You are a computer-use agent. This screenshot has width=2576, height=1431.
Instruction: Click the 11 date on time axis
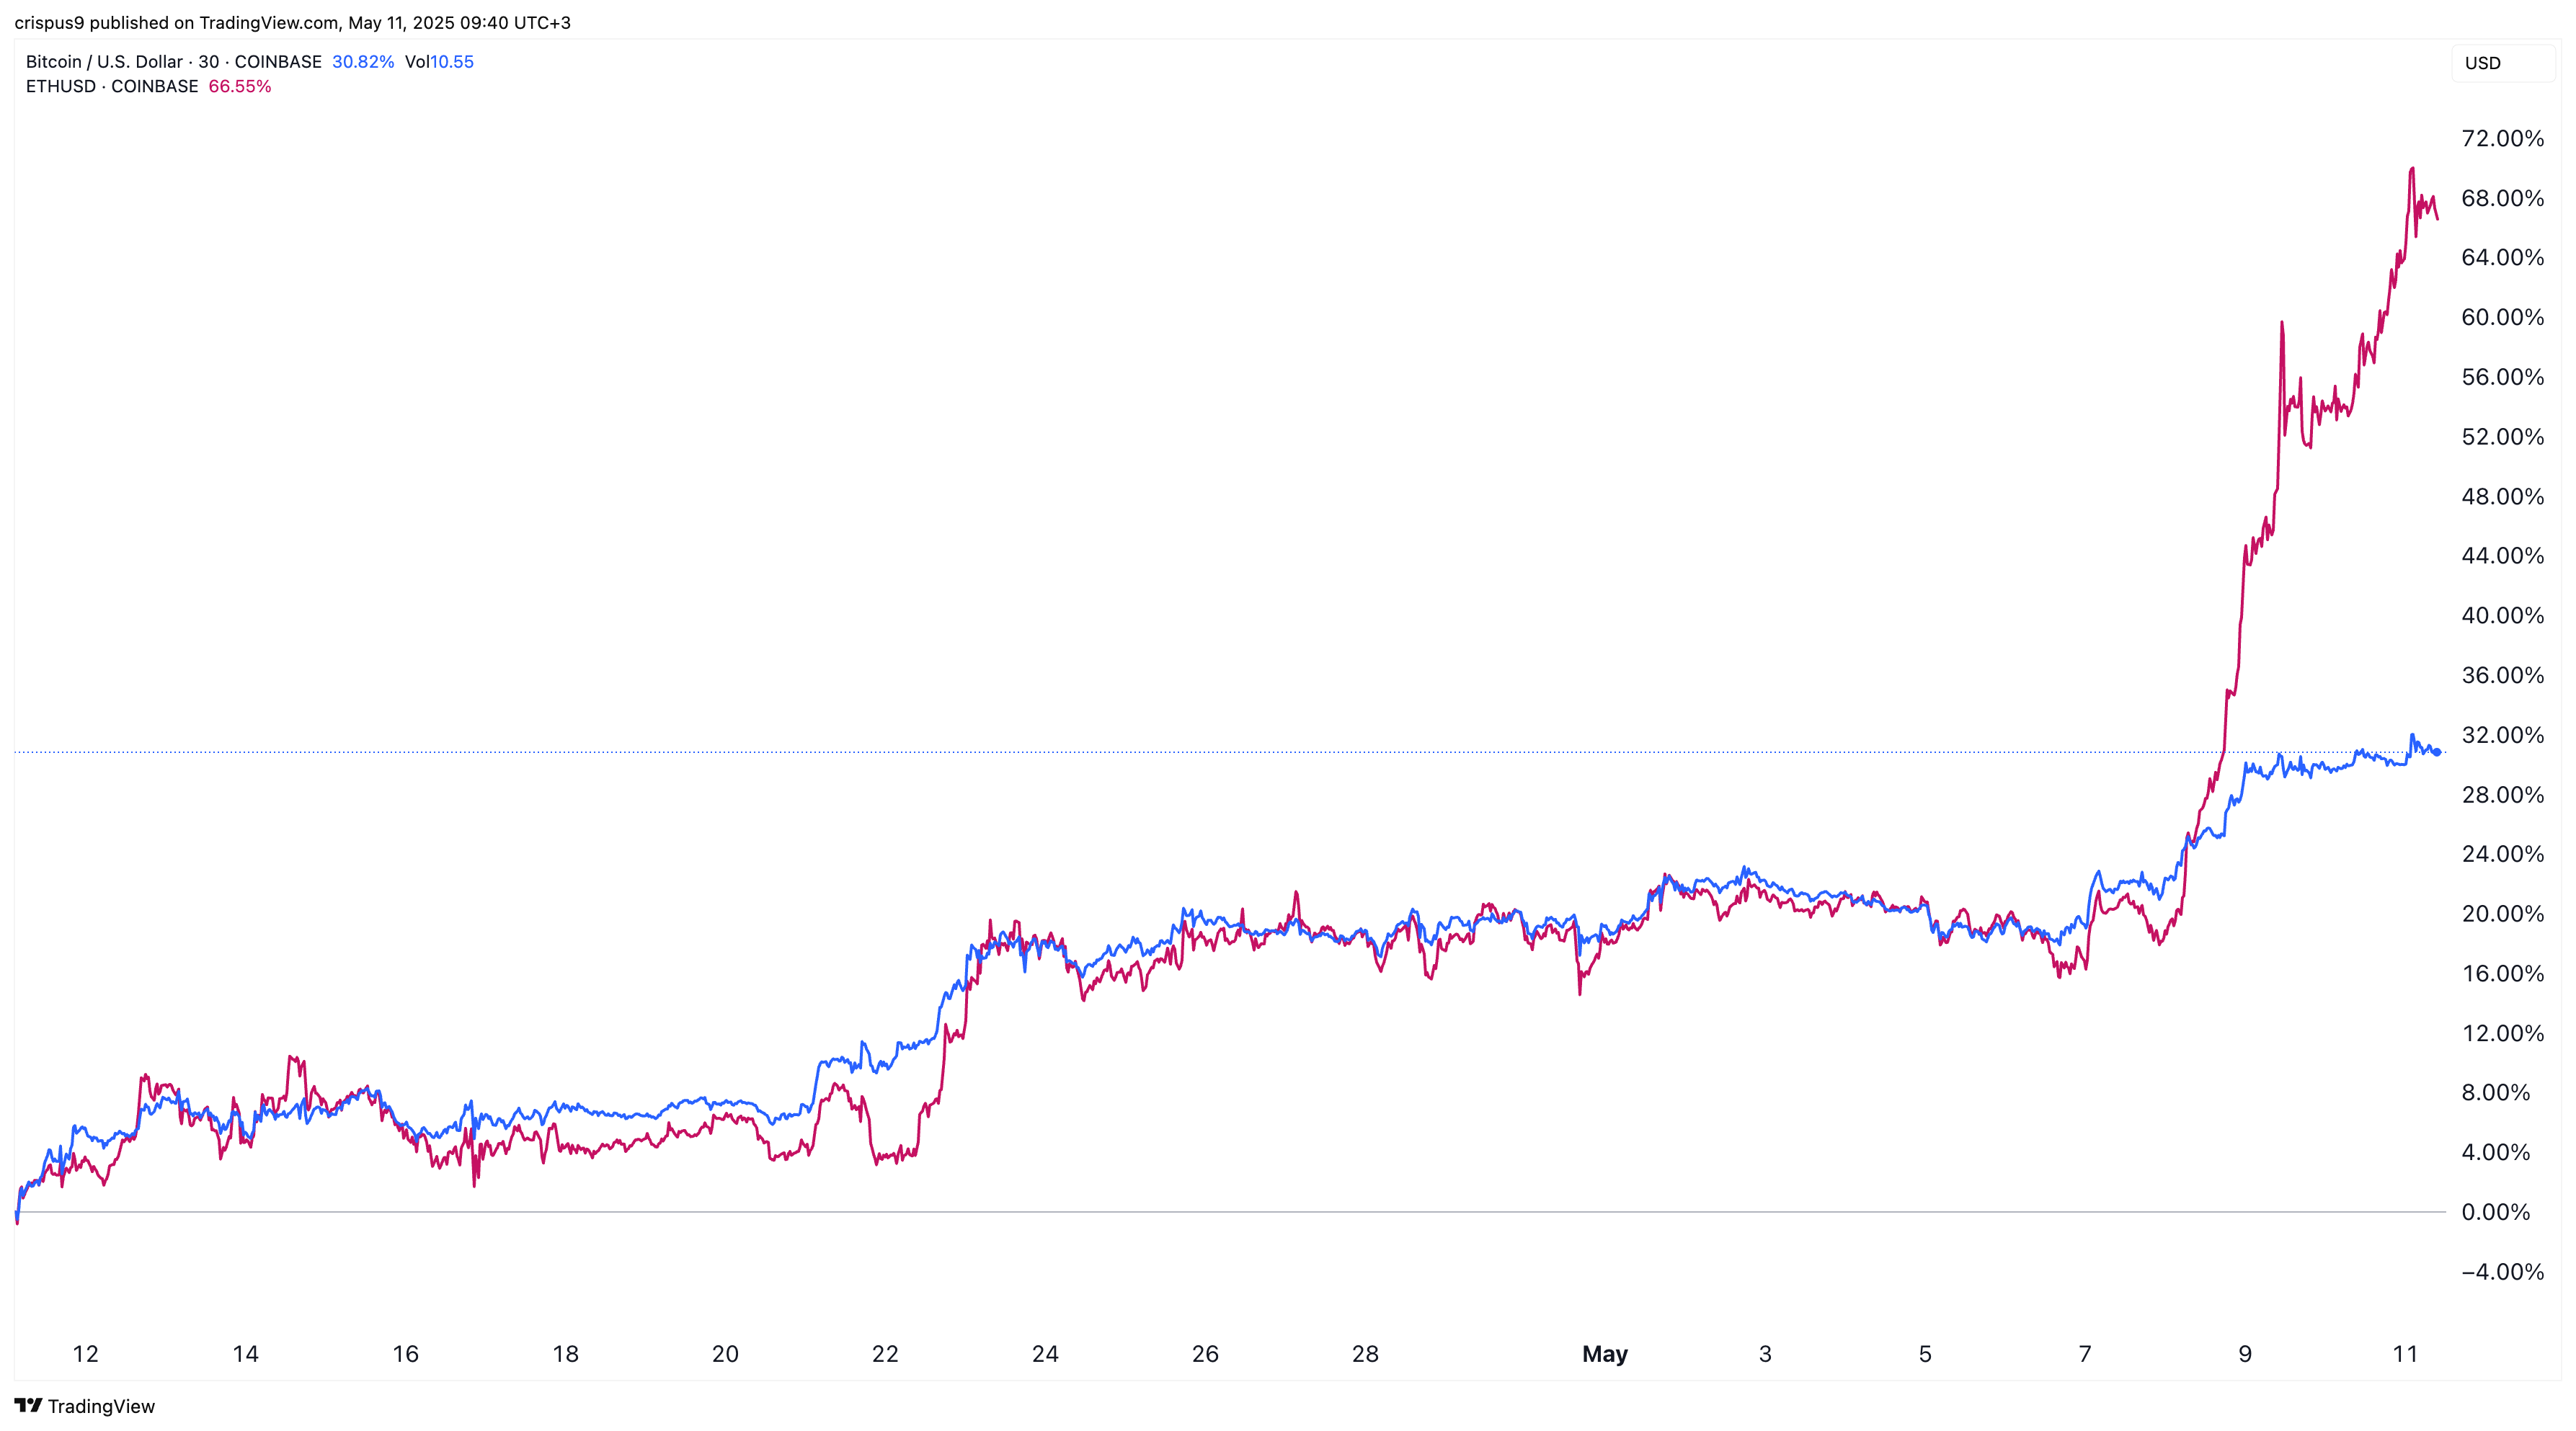(x=2405, y=1354)
